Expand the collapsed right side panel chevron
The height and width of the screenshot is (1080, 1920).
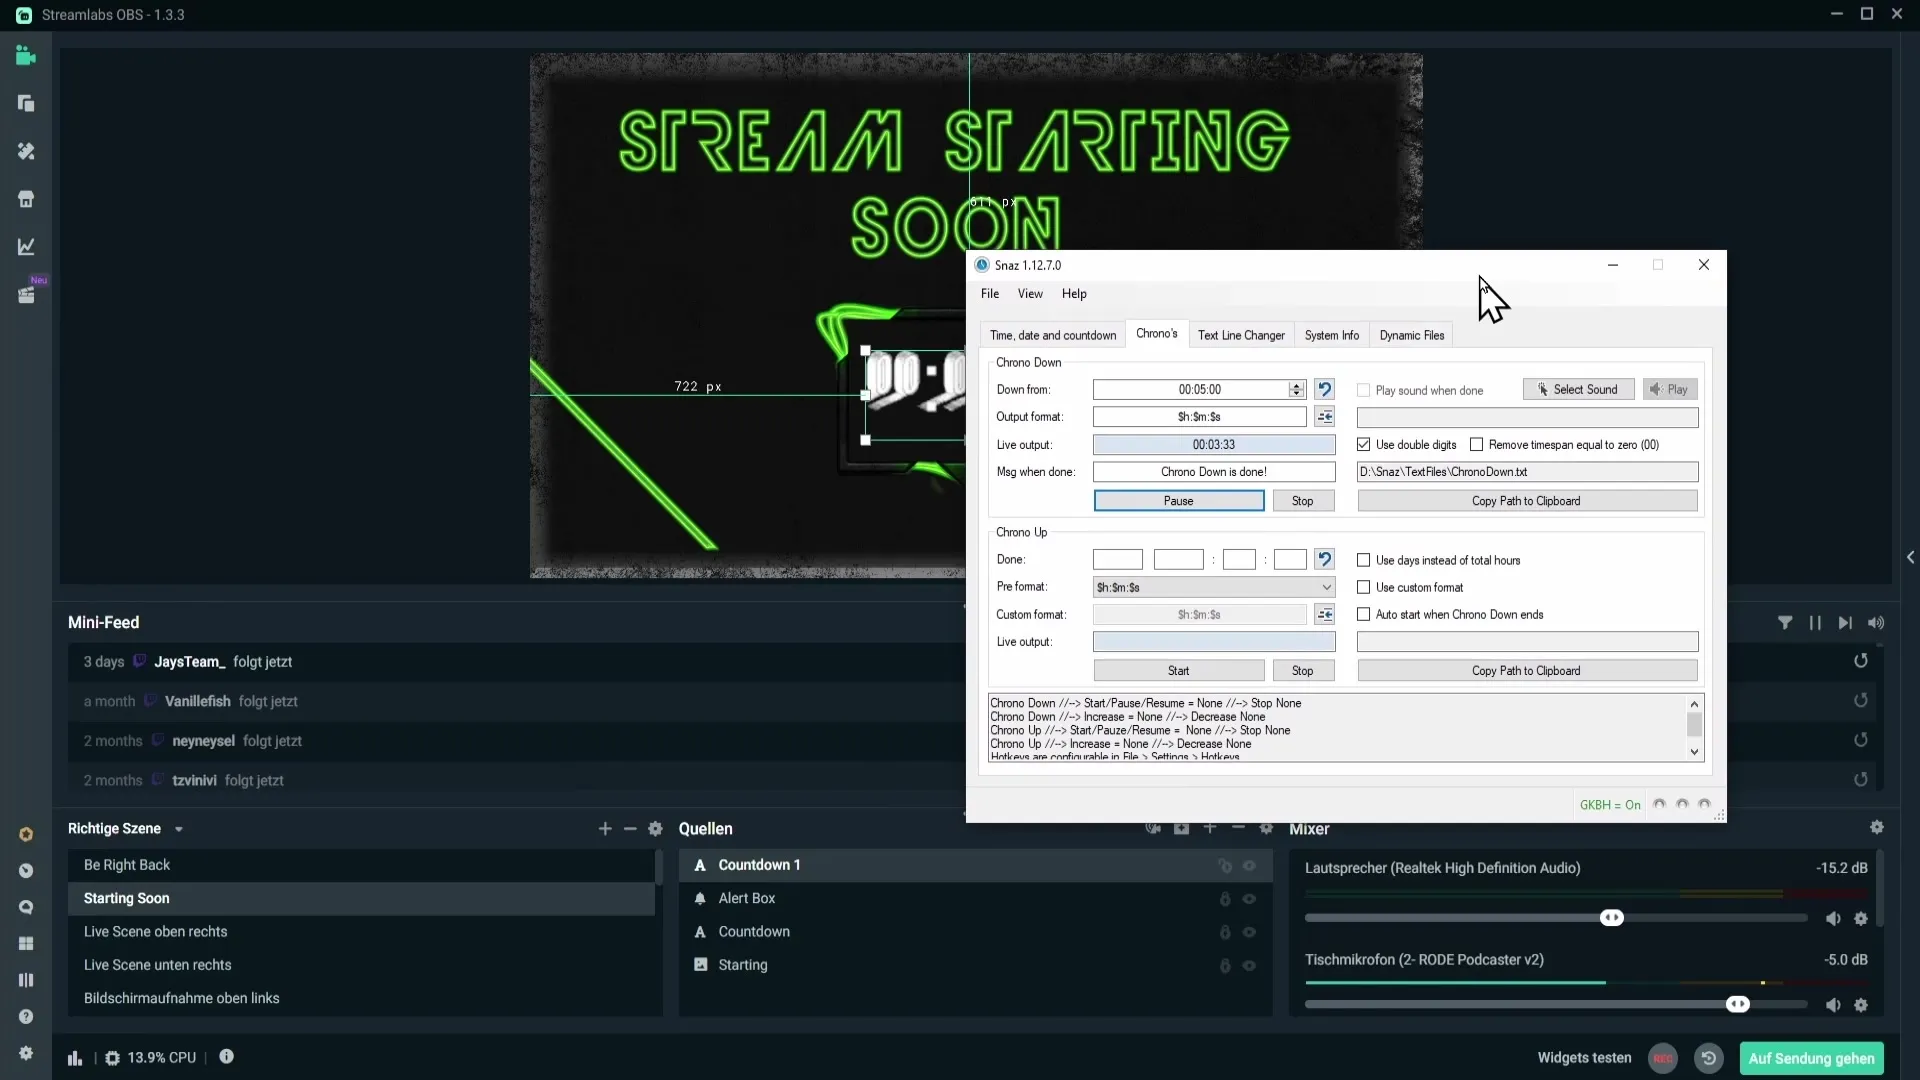tap(1910, 558)
